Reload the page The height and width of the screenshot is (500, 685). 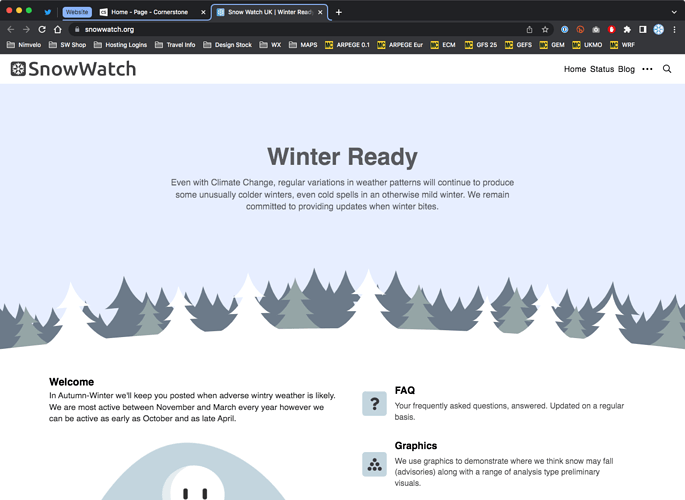pyautogui.click(x=42, y=29)
